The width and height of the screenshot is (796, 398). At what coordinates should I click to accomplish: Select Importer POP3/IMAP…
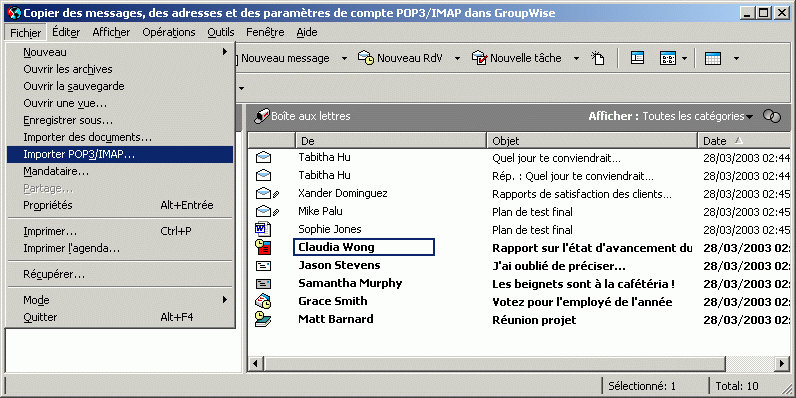(120, 154)
